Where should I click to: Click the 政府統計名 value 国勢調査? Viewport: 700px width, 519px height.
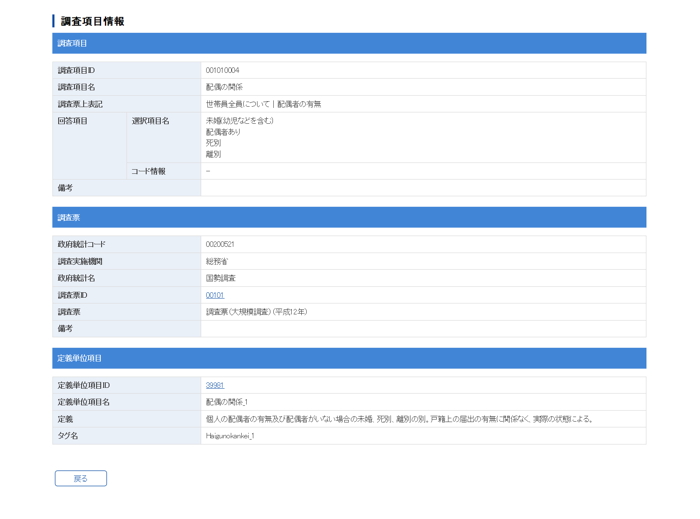click(221, 278)
